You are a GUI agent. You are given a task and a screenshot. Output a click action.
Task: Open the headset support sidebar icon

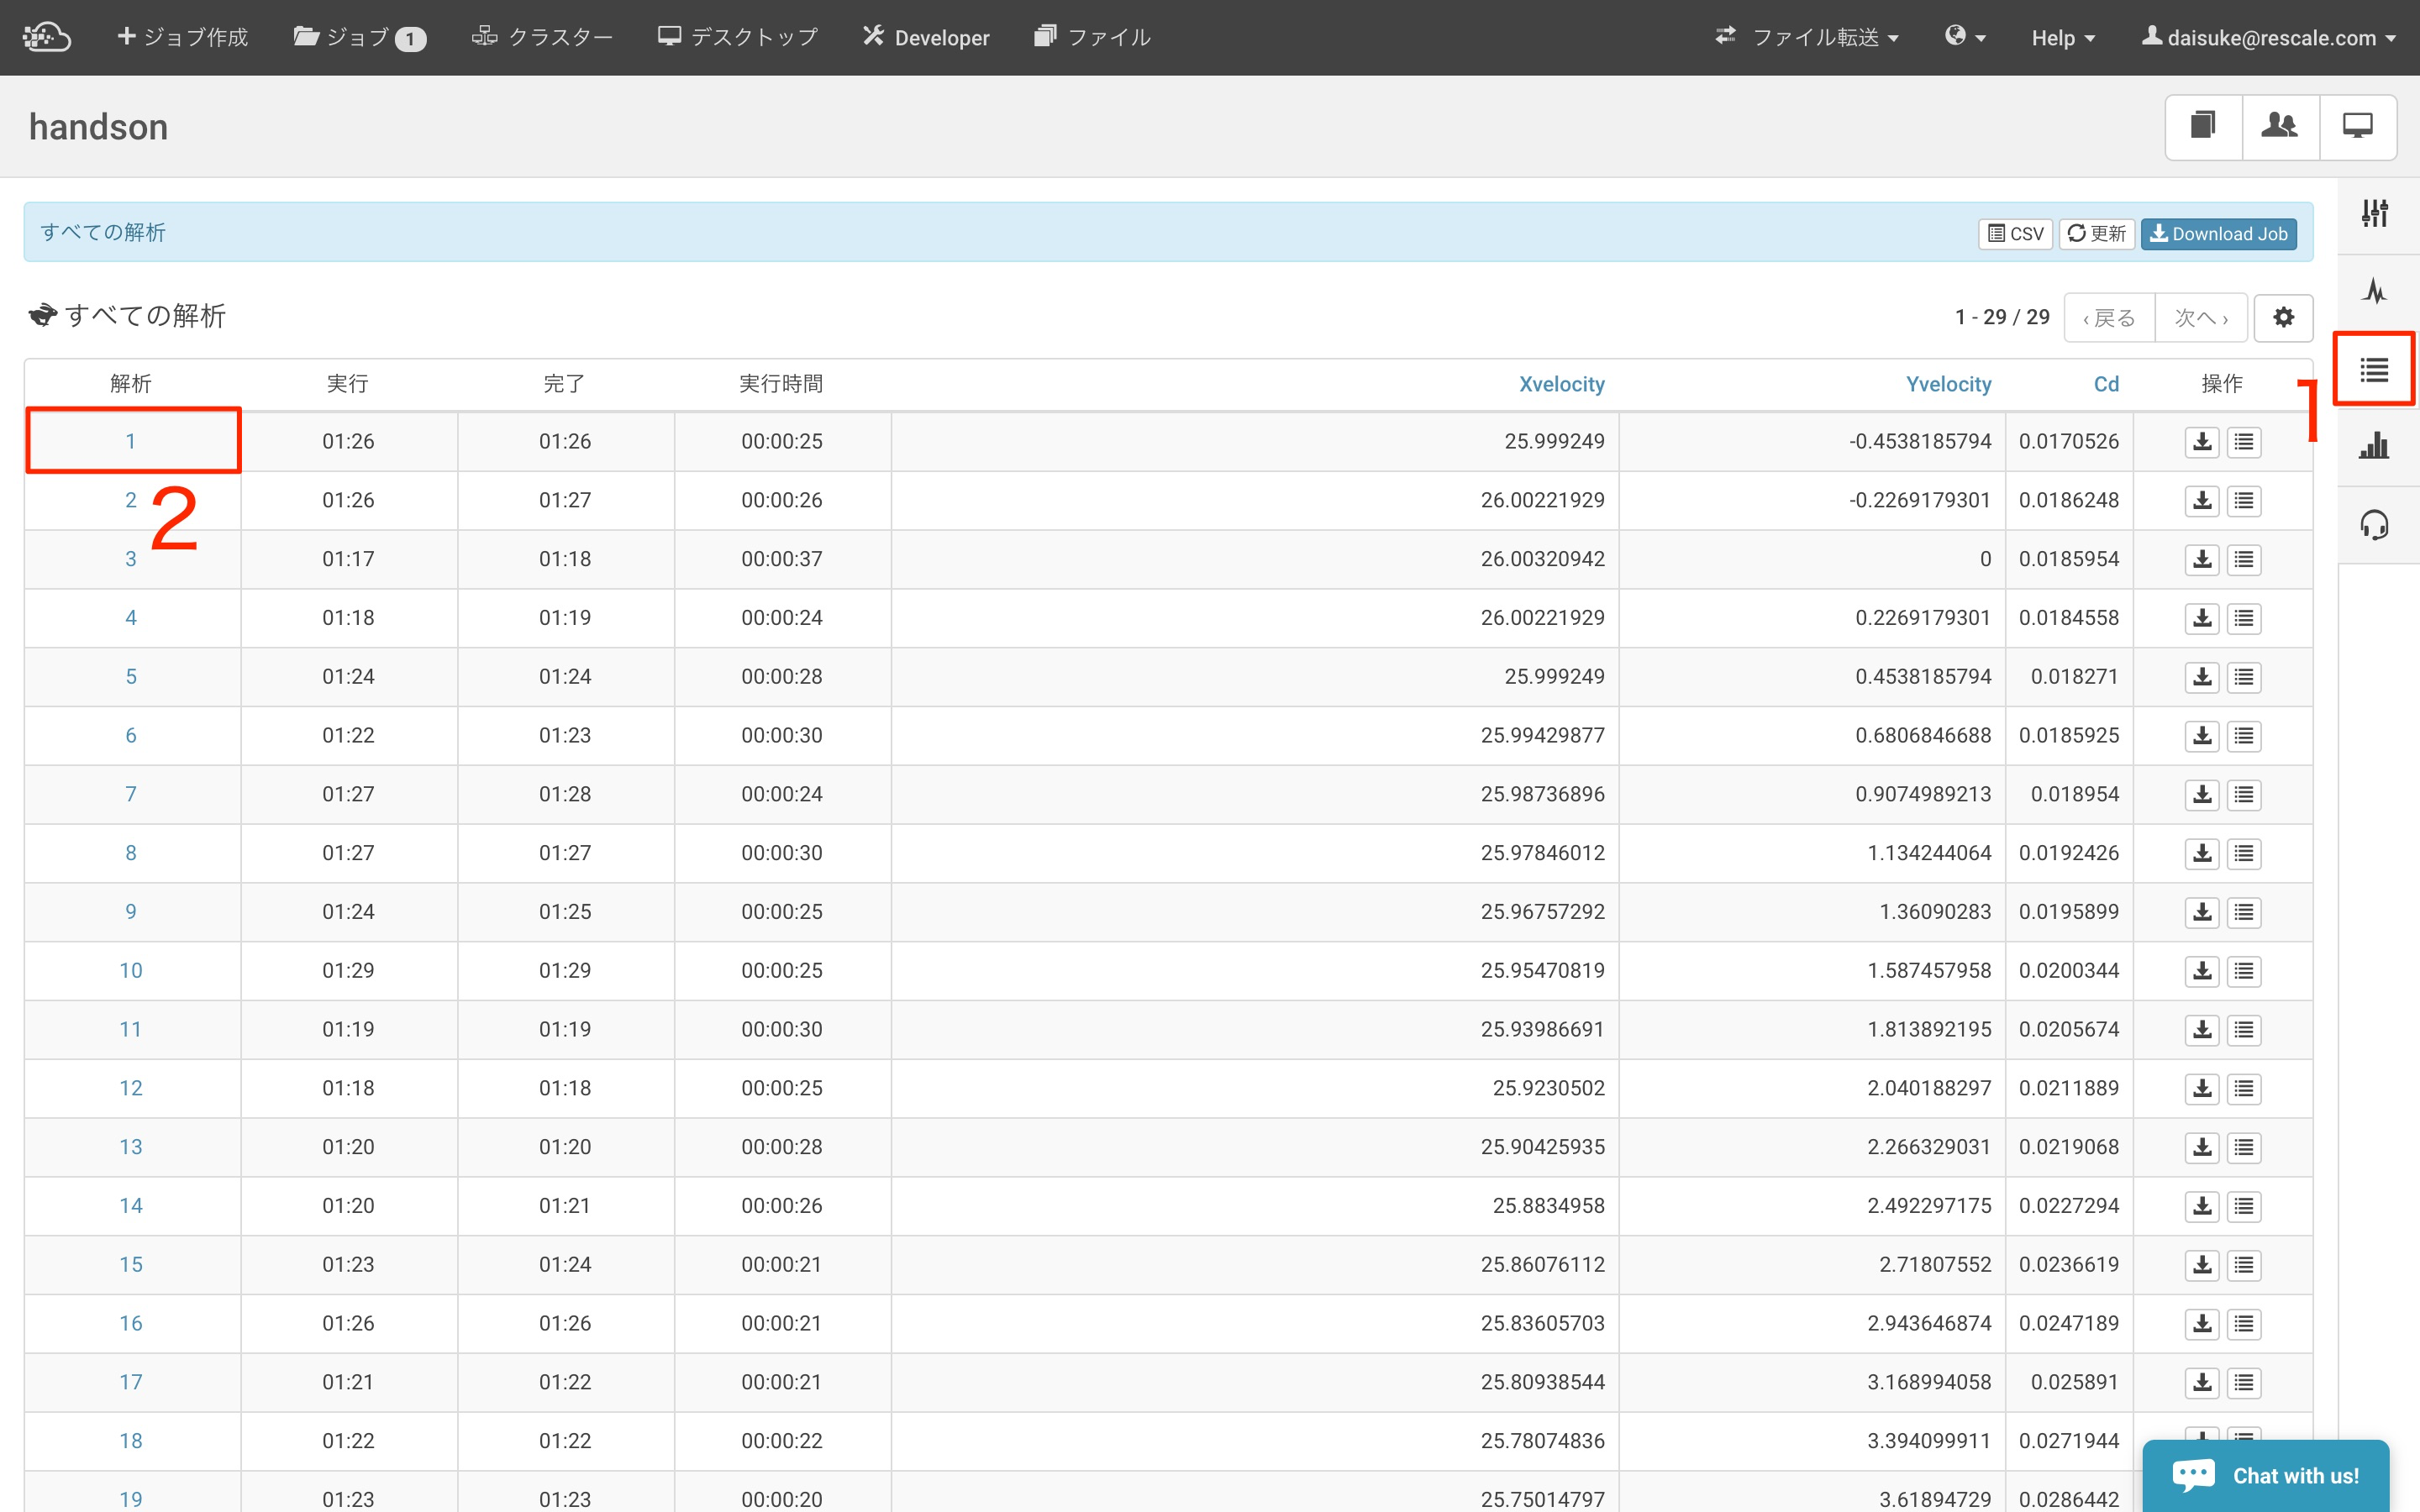(2374, 525)
